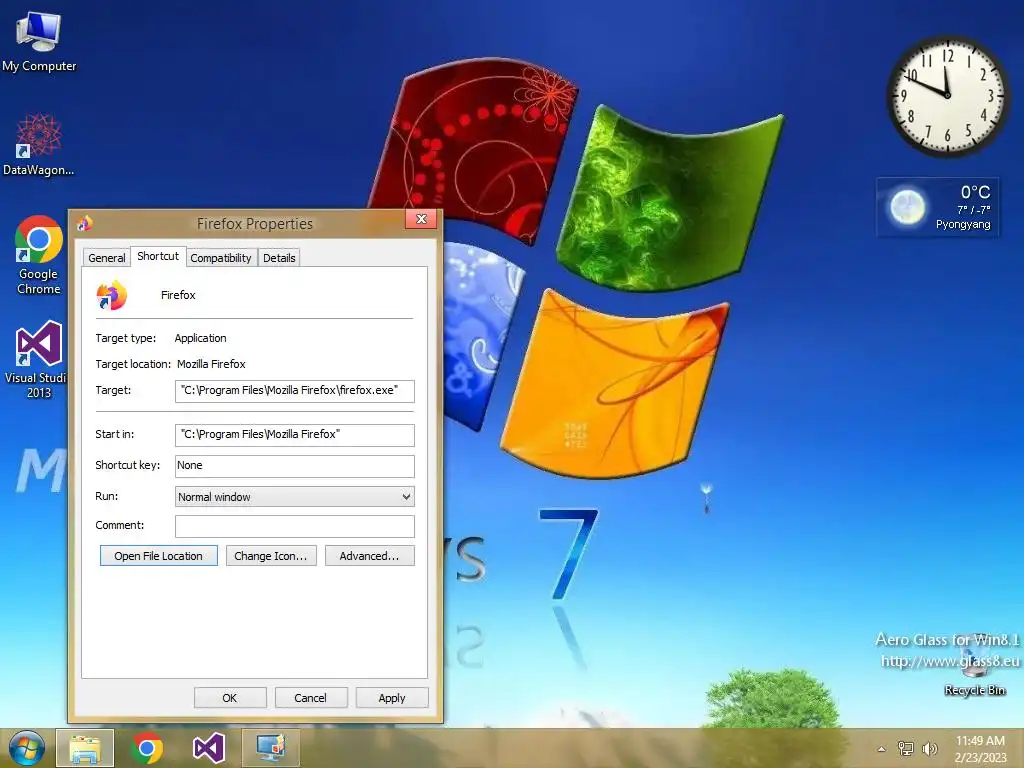This screenshot has height=768, width=1024.
Task: Select the Google Chrome desktop shortcut
Action: point(39,255)
